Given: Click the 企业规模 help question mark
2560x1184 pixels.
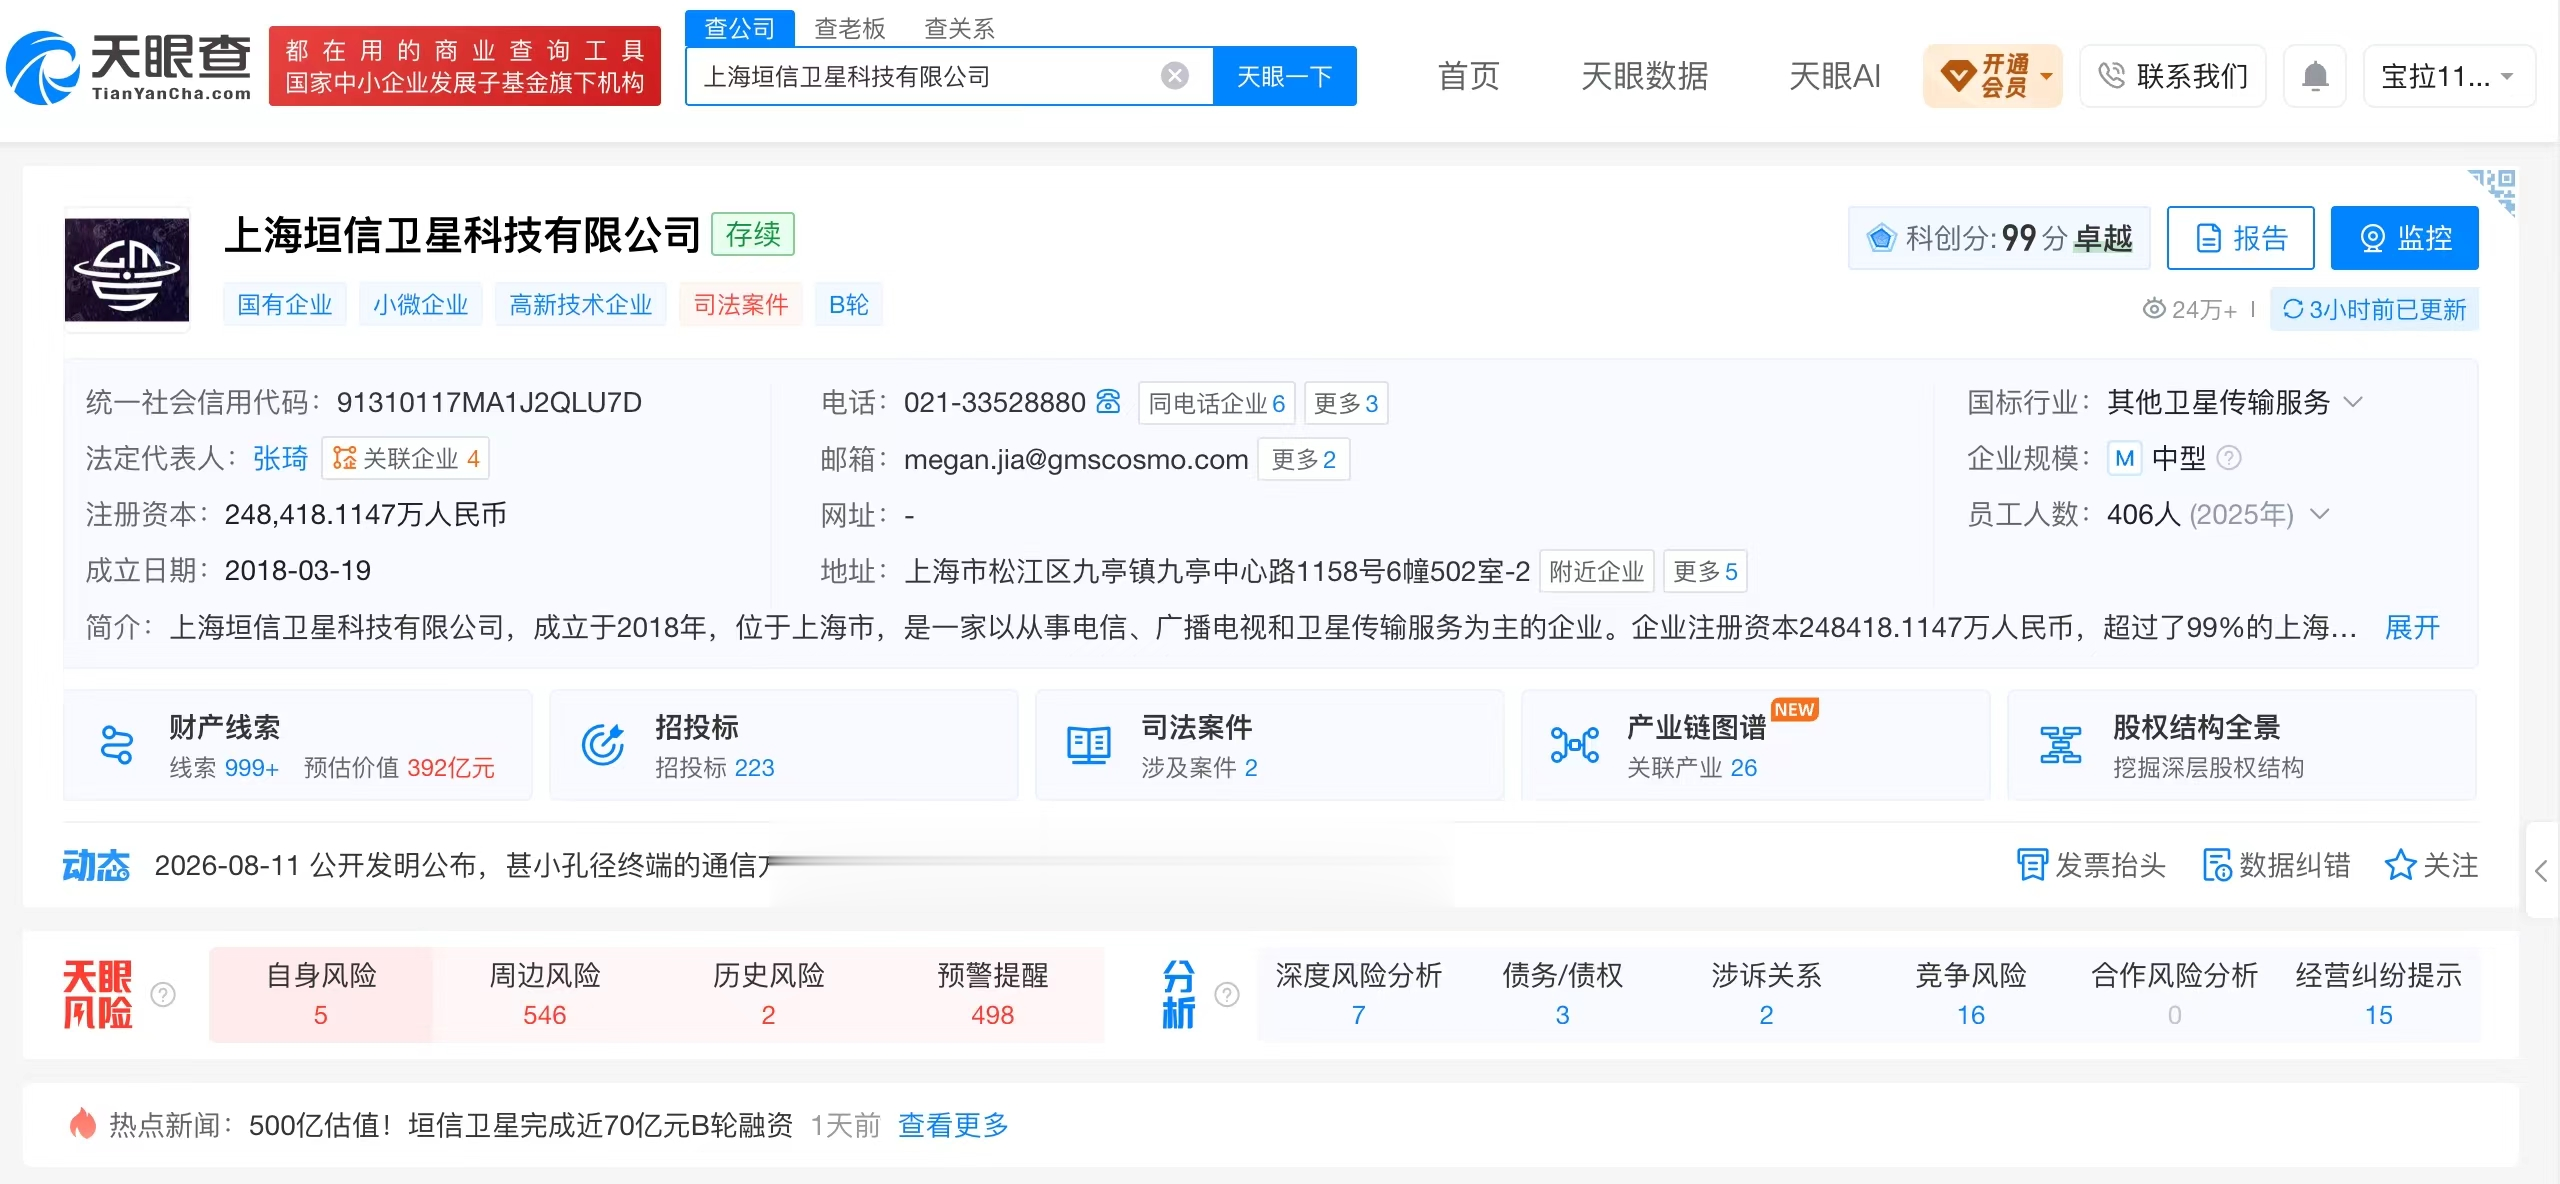Looking at the screenshot, I should coord(2229,458).
